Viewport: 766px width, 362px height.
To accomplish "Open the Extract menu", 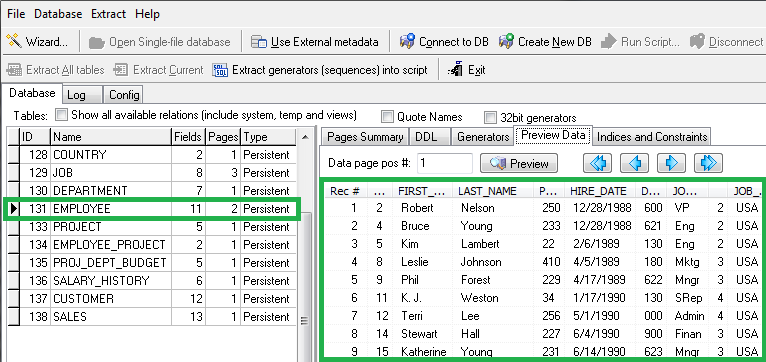I will tap(108, 14).
